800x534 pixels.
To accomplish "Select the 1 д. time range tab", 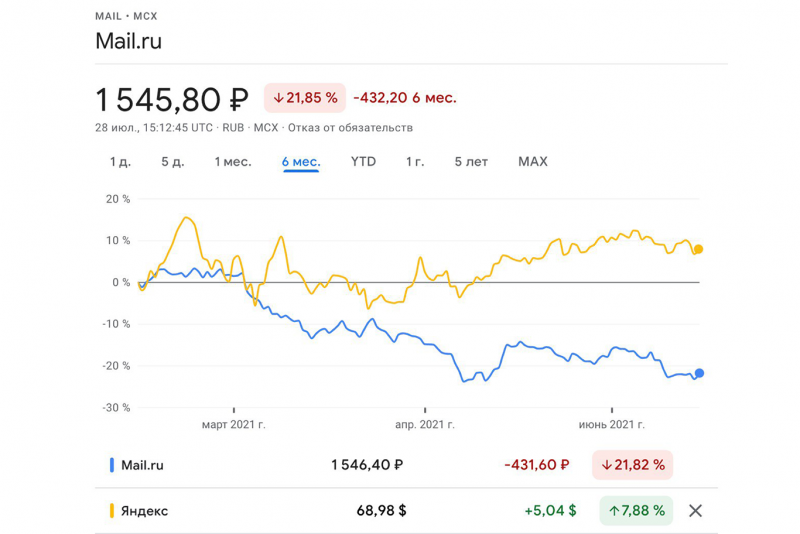I will coord(120,162).
